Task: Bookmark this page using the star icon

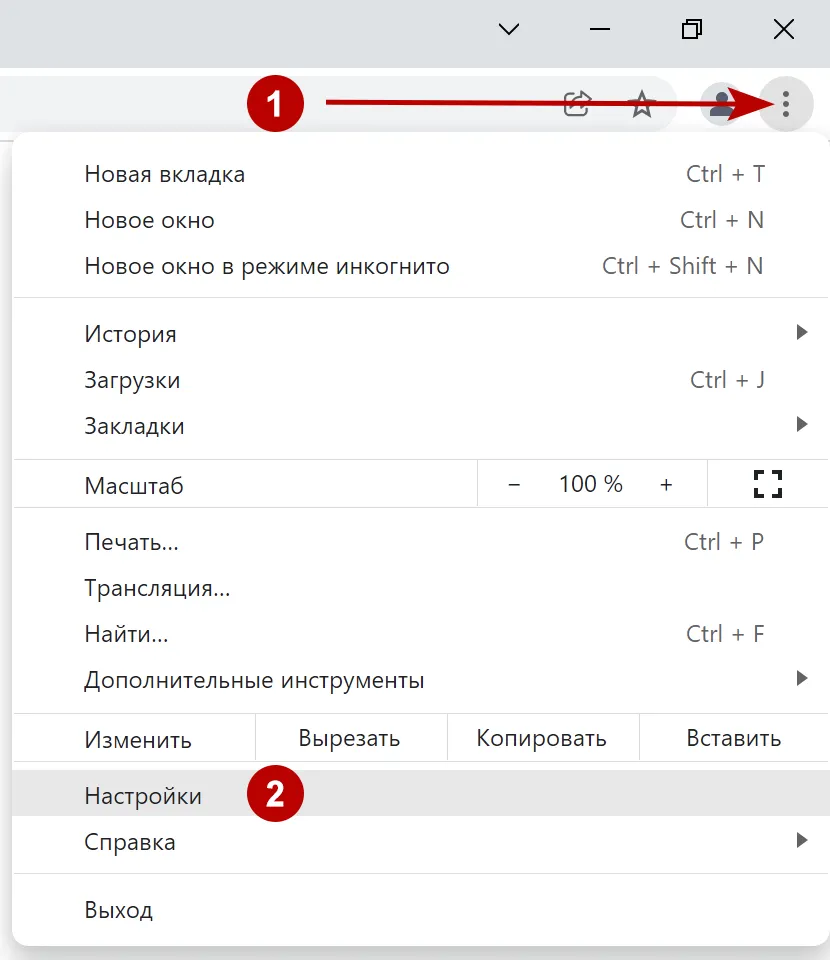Action: [641, 103]
